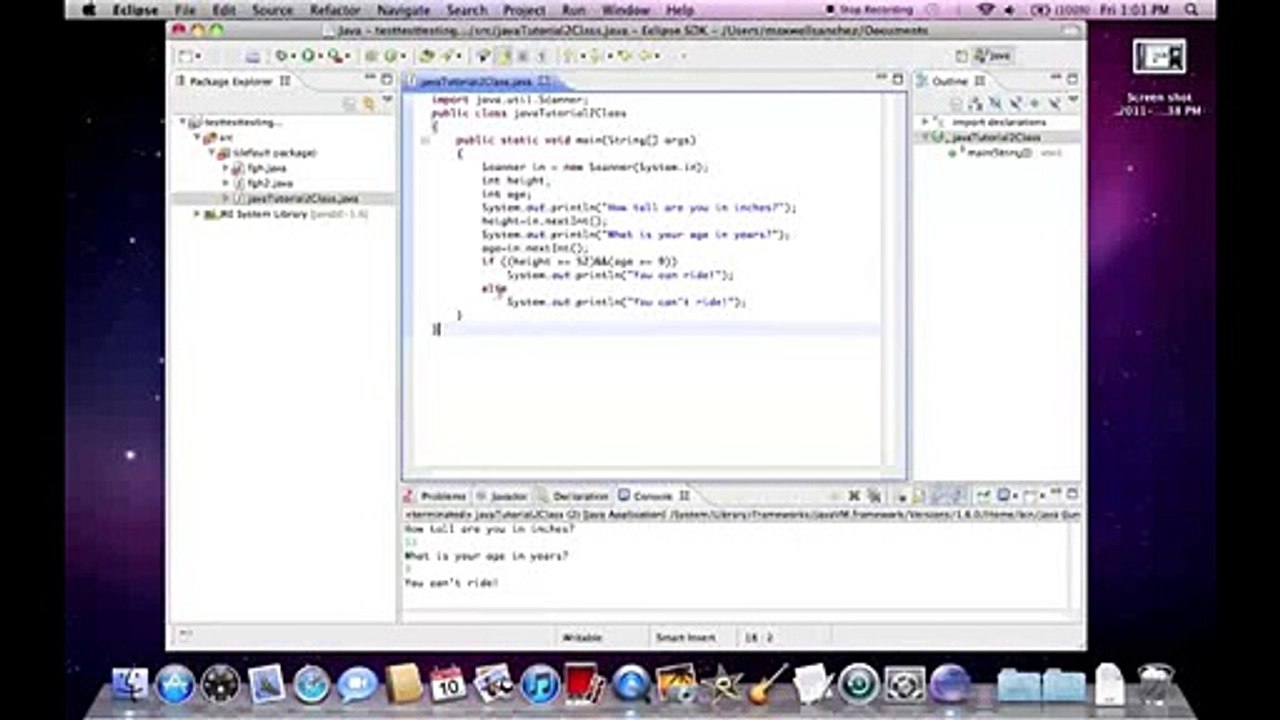Click Clear Console icon
This screenshot has height=720, width=1280.
pos(902,495)
